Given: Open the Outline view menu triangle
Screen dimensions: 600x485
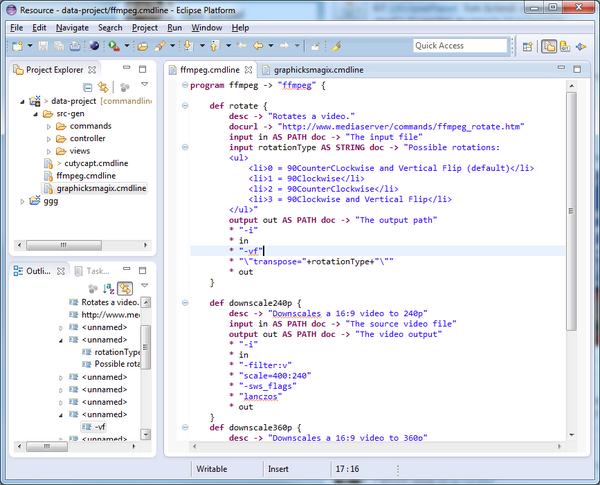Looking at the screenshot, I should [145, 286].
